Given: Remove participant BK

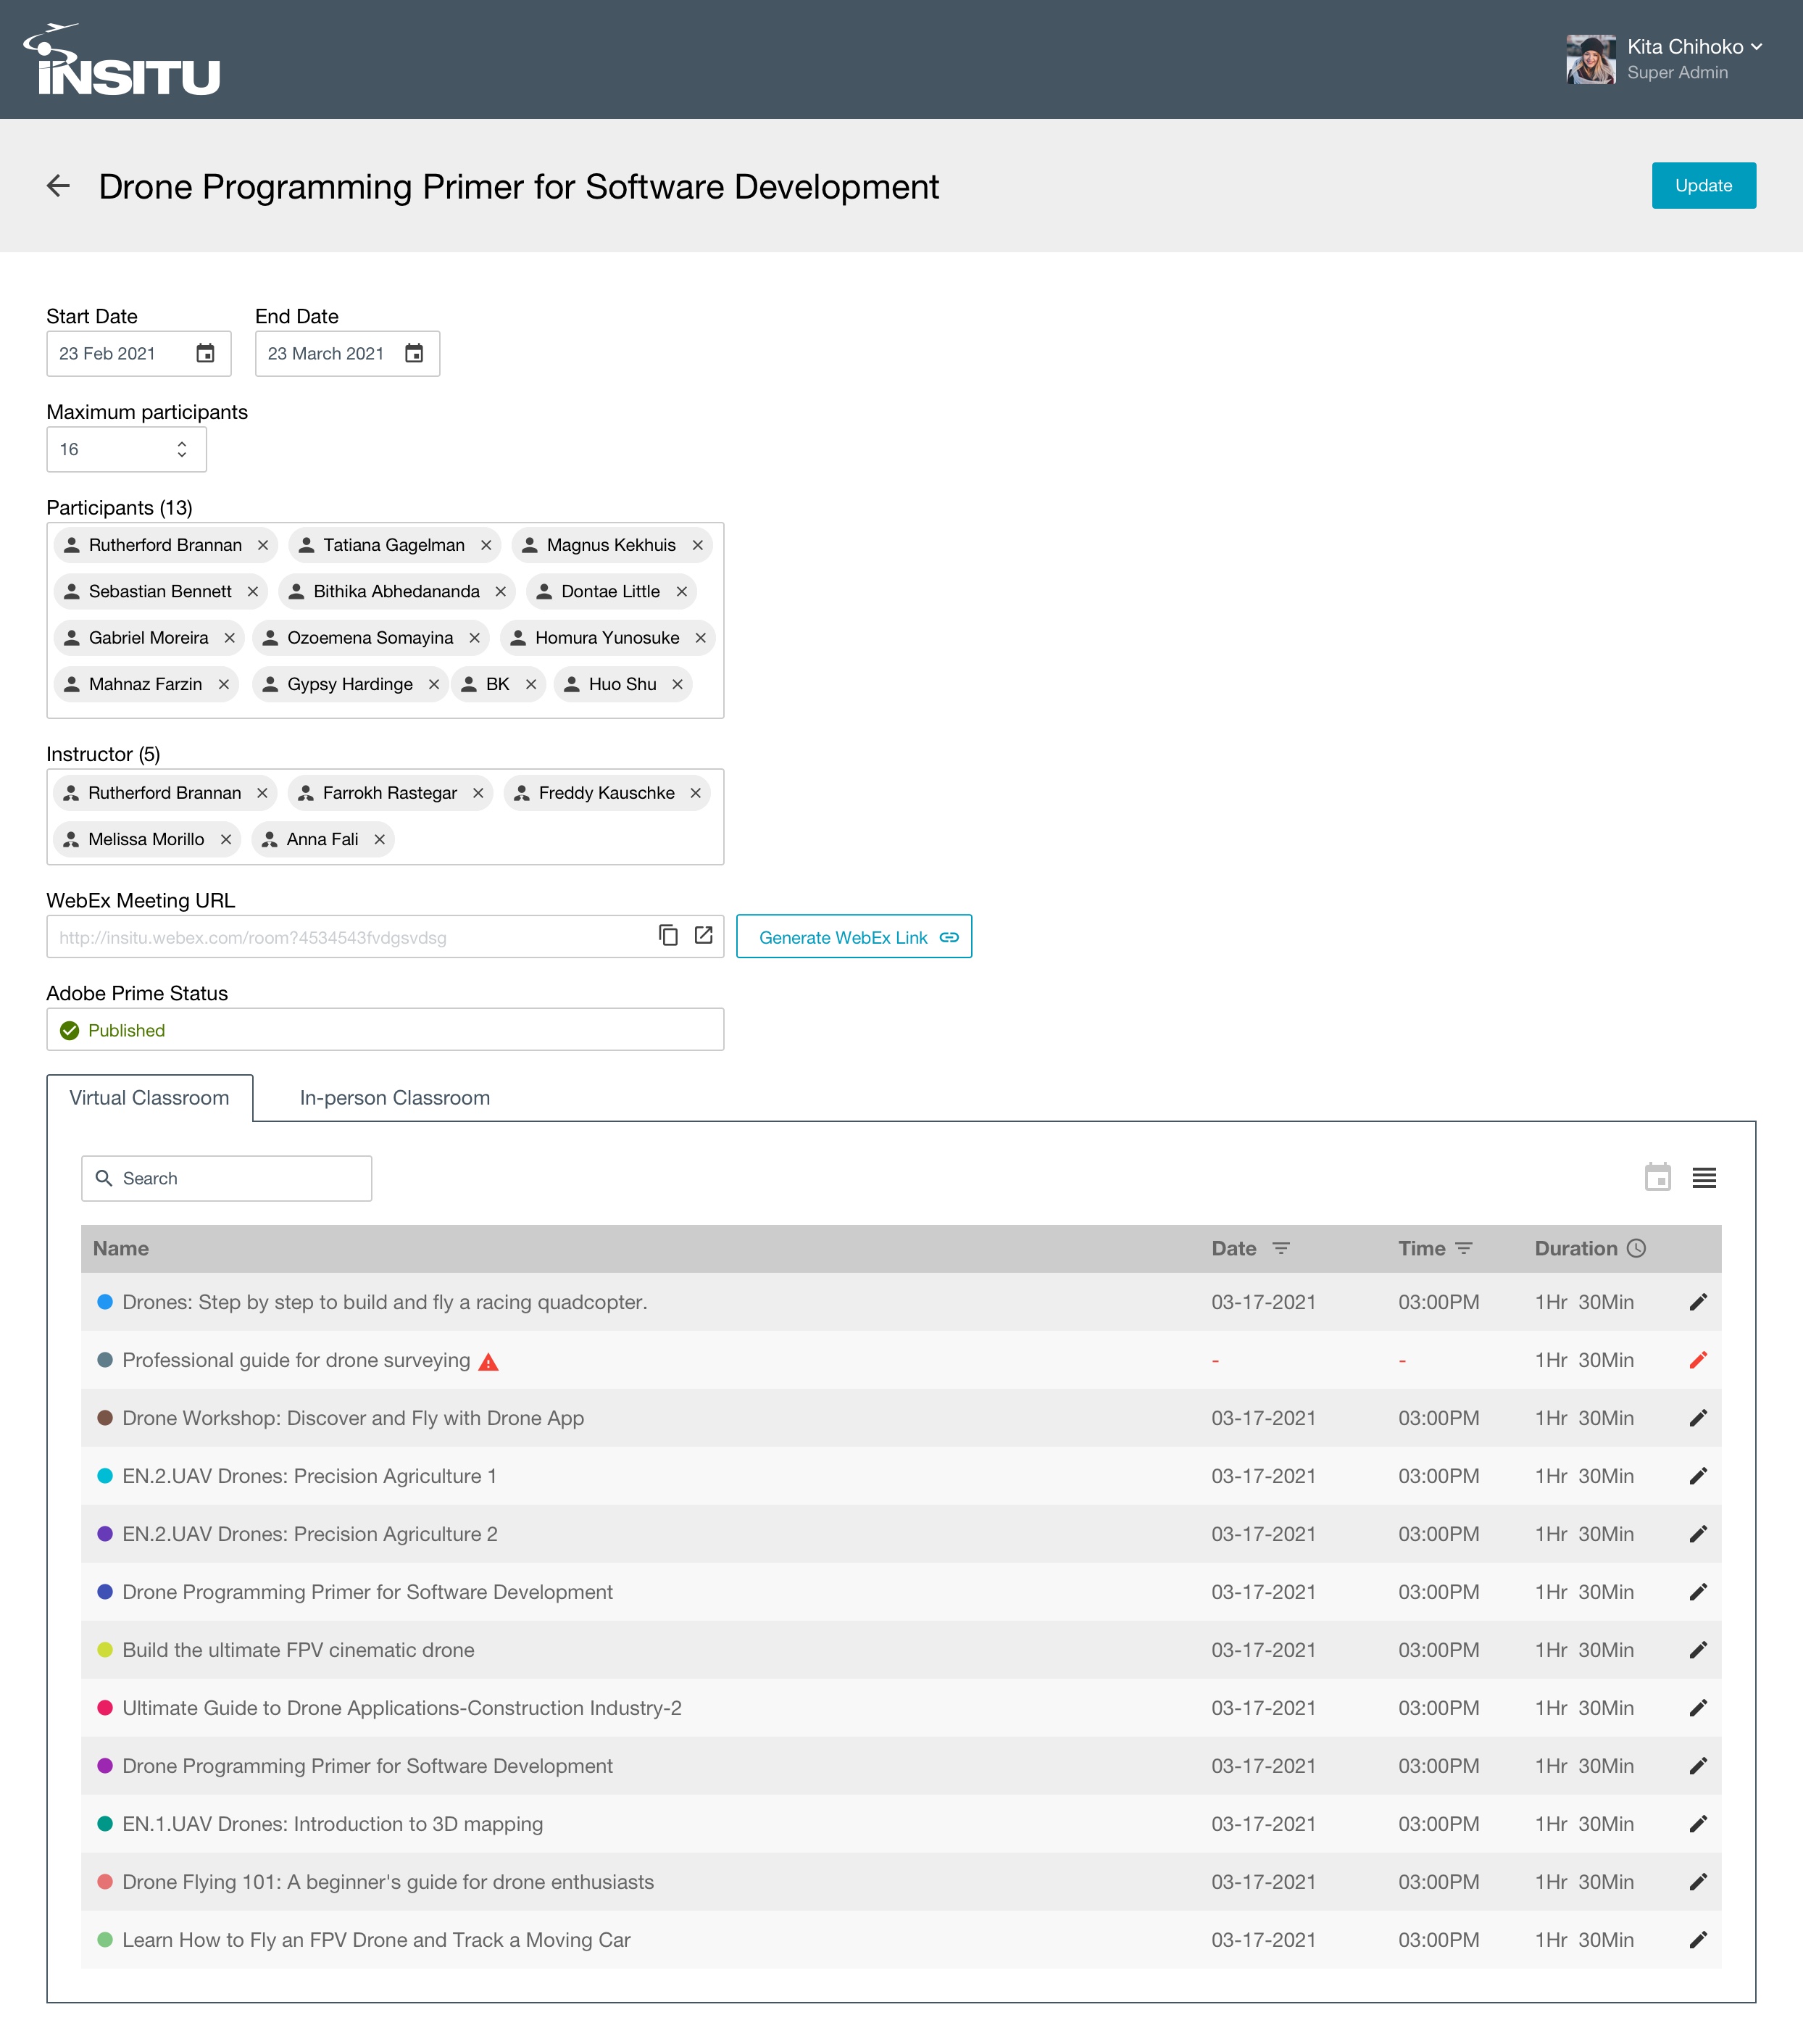Looking at the screenshot, I should (531, 684).
